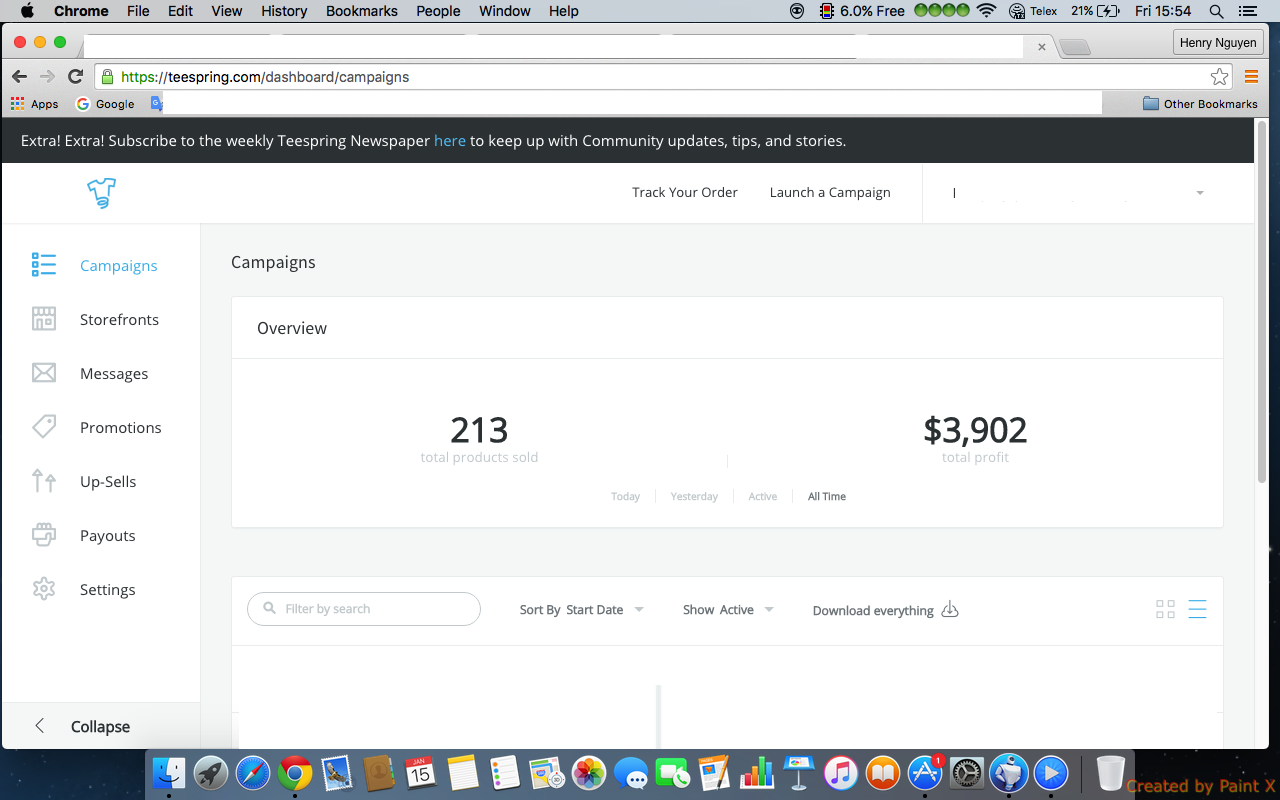
Task: Open Apps shortcut in bookmarks bar
Action: pyautogui.click(x=35, y=104)
